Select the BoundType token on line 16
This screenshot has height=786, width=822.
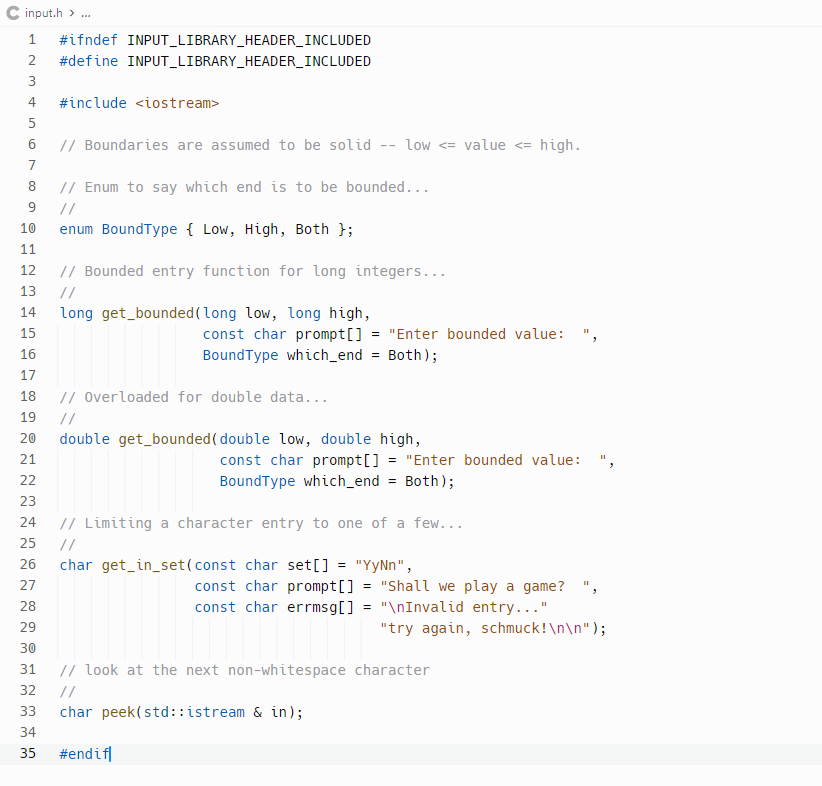240,354
